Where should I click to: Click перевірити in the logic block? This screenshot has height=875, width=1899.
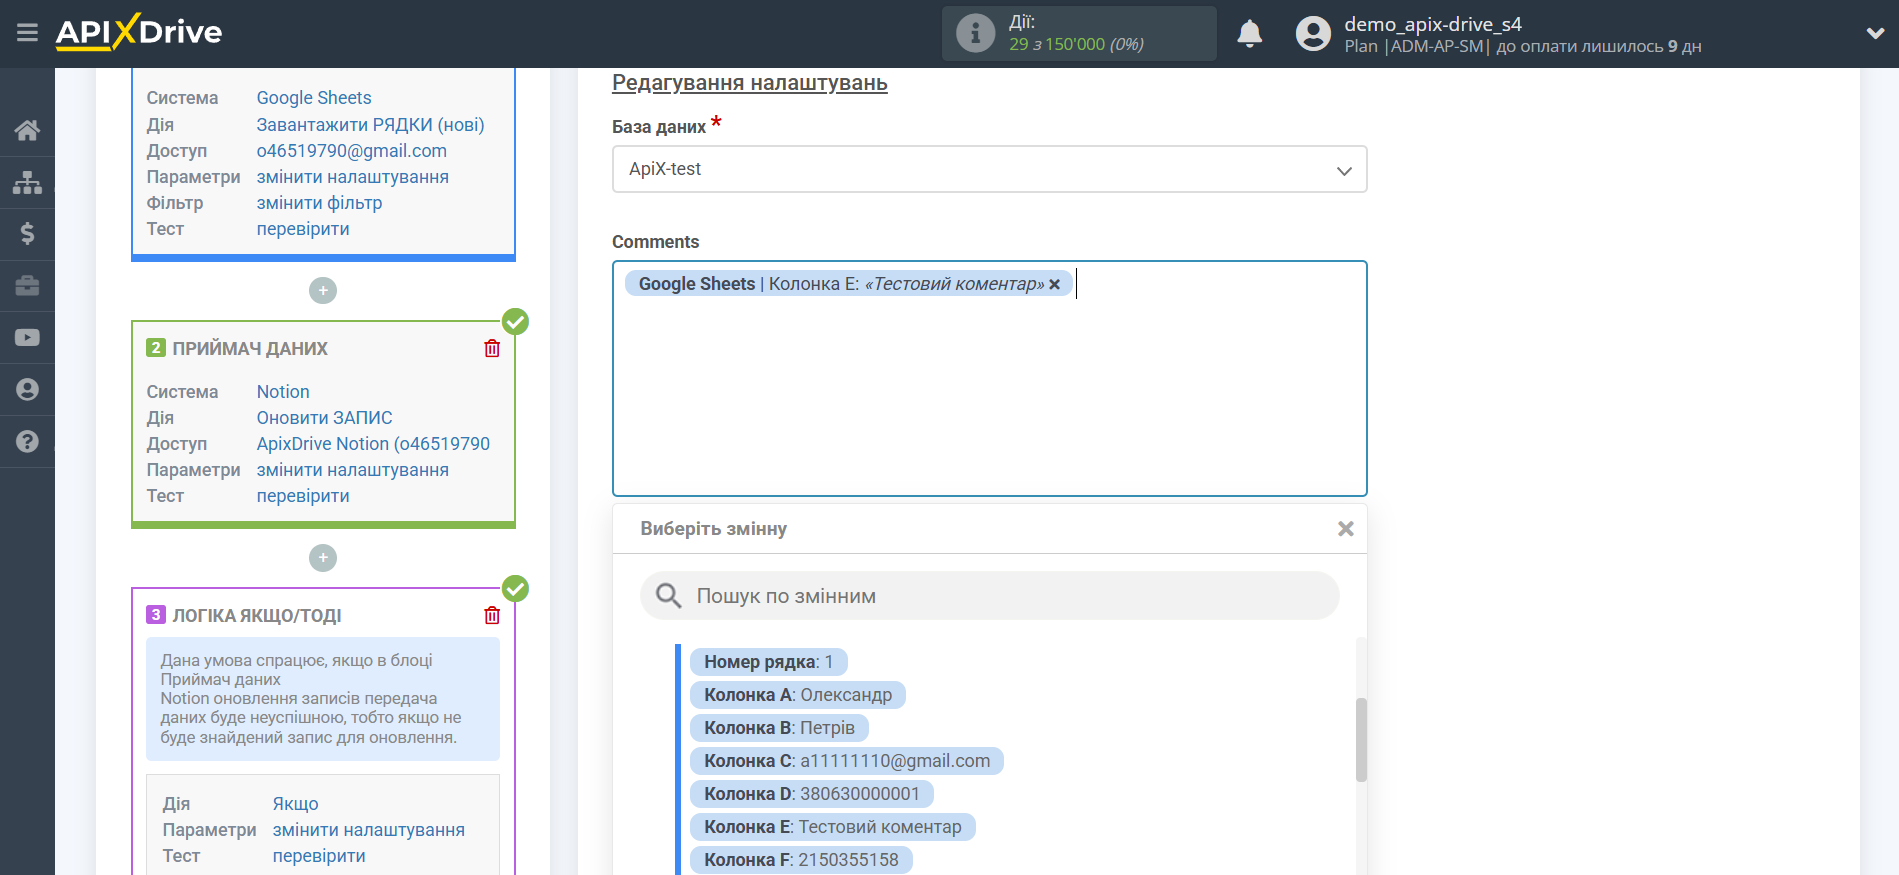tap(319, 856)
